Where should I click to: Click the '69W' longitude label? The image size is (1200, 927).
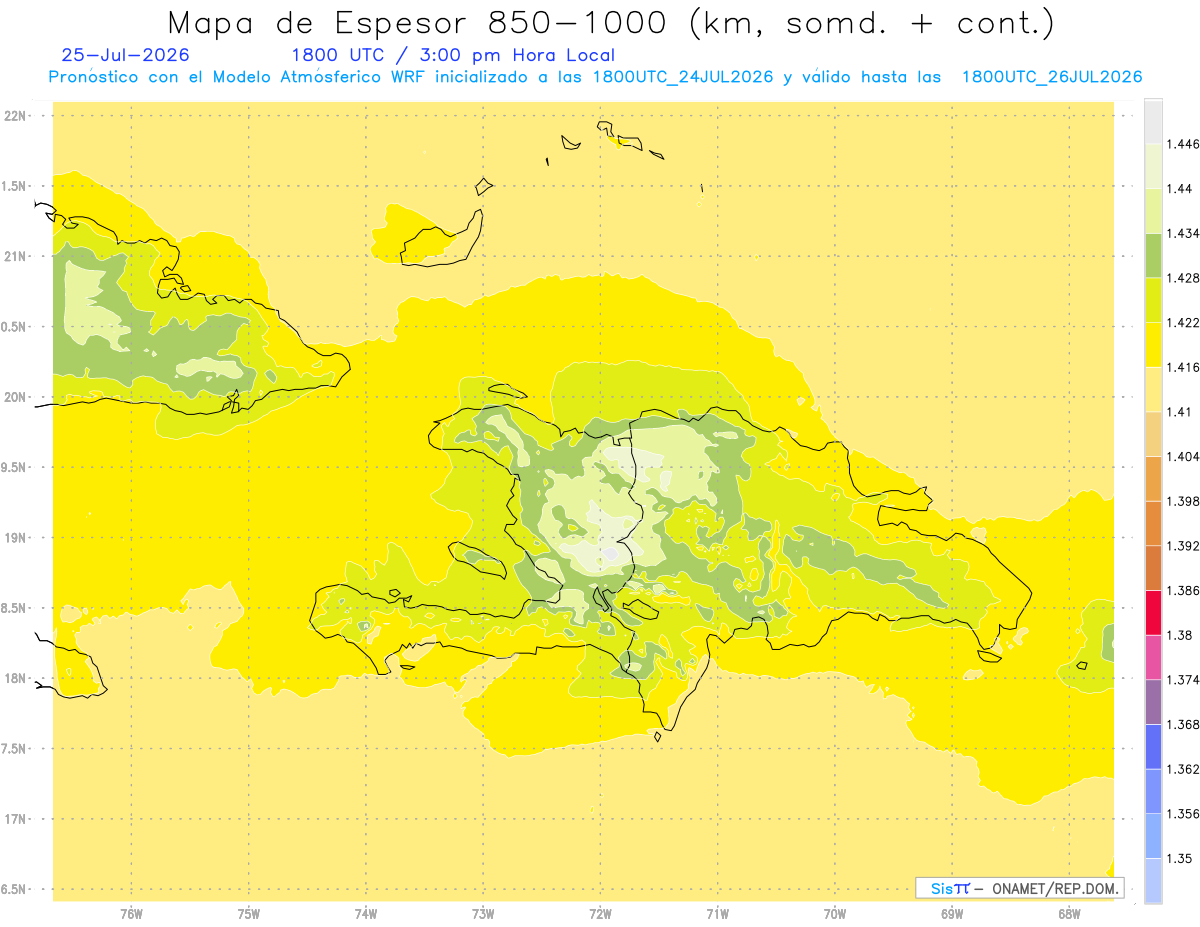(x=952, y=913)
